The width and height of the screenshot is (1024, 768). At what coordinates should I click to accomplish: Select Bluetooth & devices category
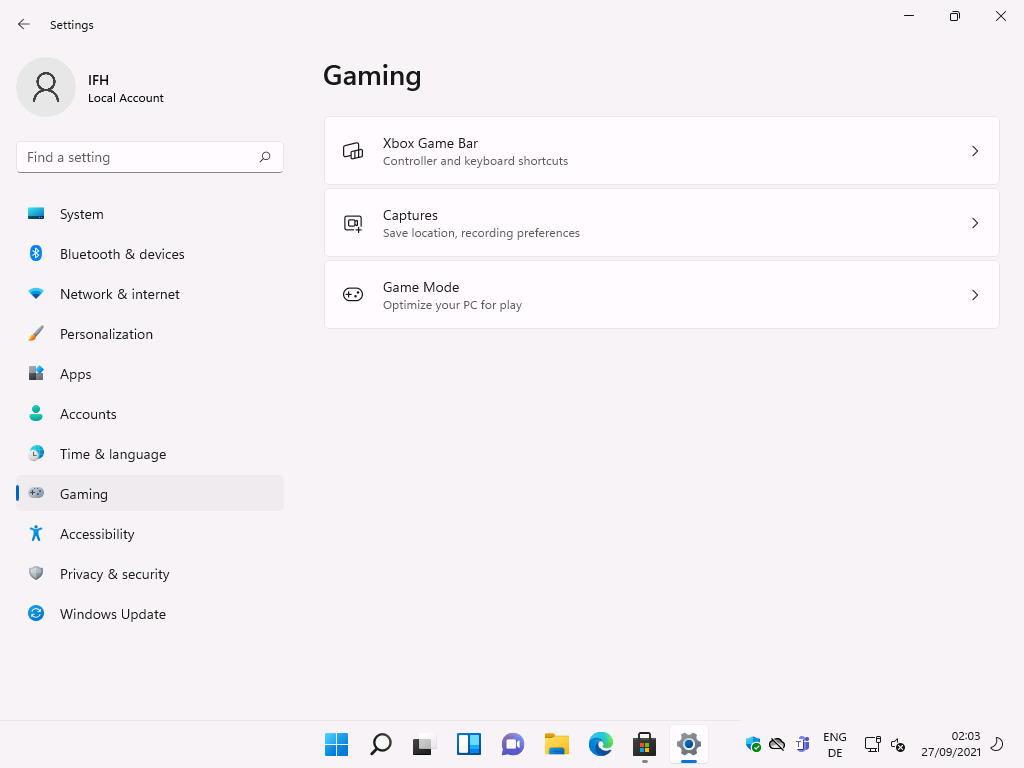click(x=150, y=253)
